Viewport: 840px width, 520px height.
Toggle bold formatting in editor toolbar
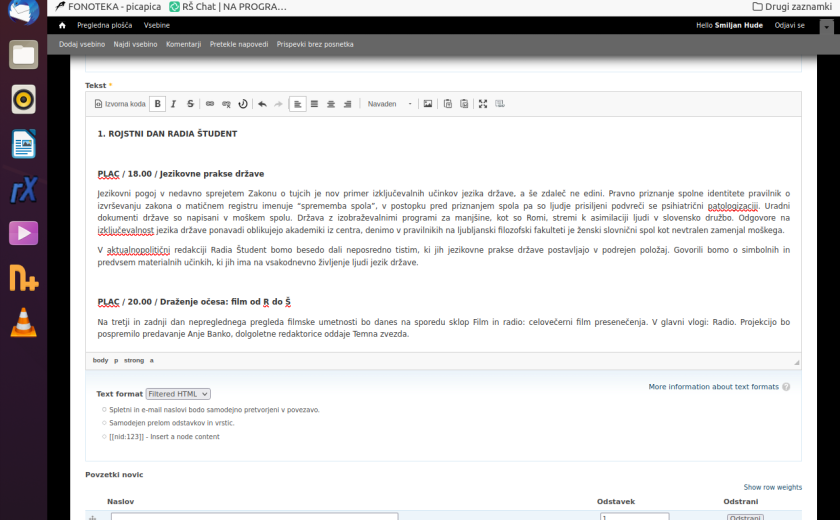(x=158, y=104)
